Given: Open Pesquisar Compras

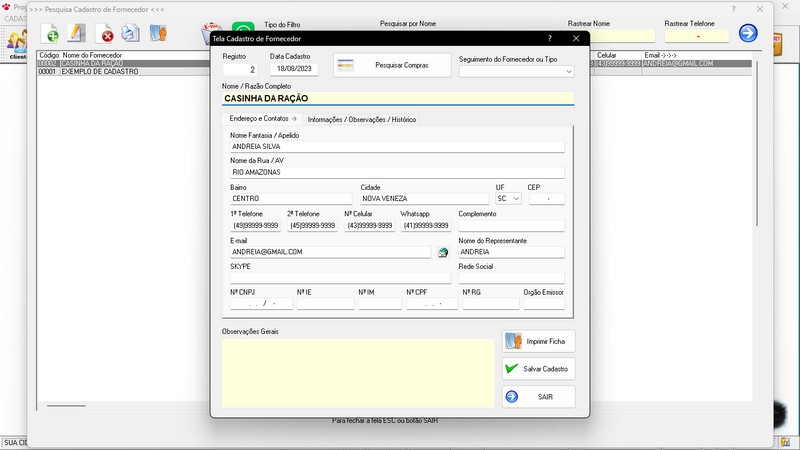Looking at the screenshot, I should (x=391, y=66).
